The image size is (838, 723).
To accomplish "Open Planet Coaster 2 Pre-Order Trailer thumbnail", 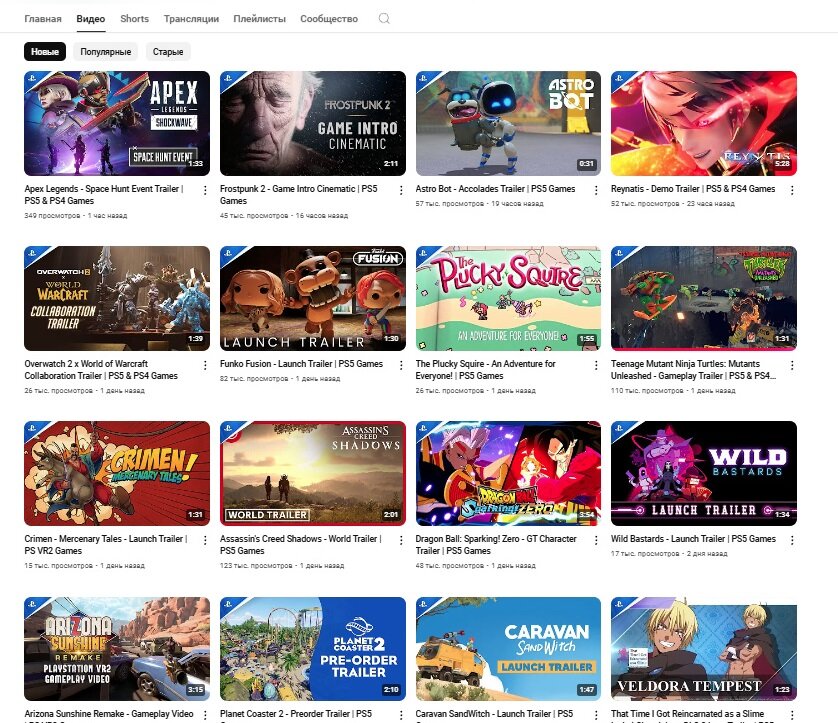I will (x=313, y=649).
